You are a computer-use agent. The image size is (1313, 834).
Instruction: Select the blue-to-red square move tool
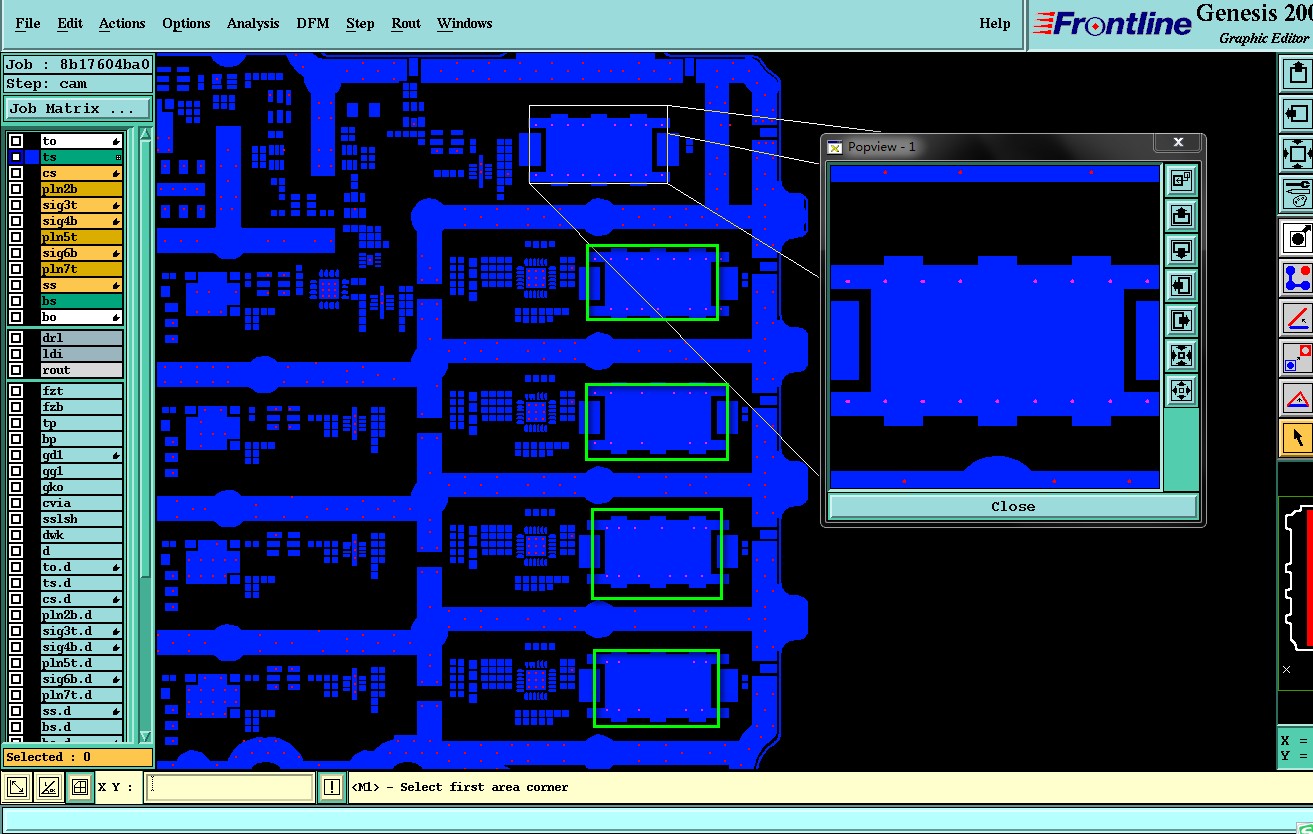coord(1298,358)
